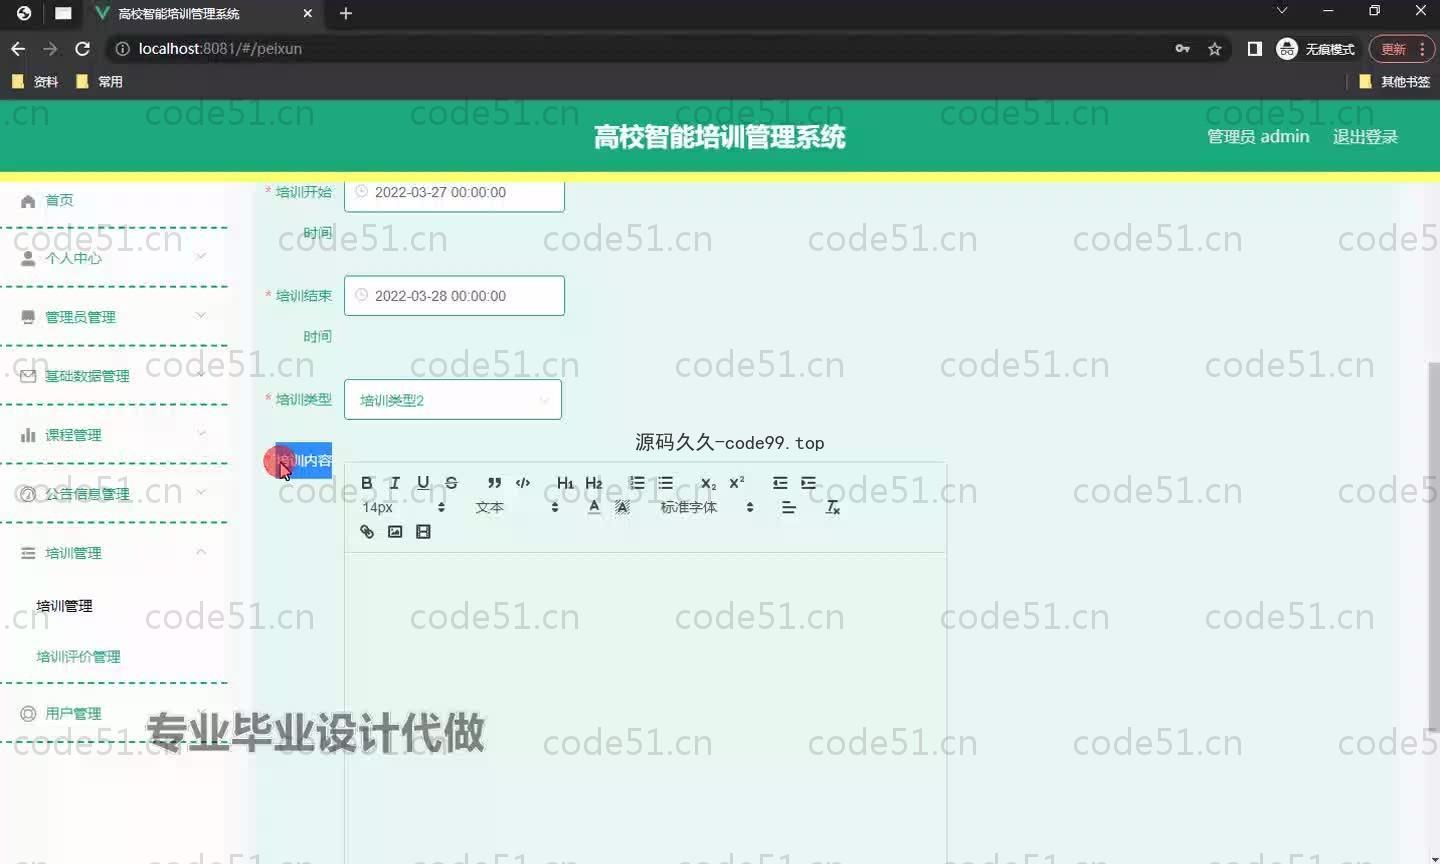Toggle underline formatting in the editor

pos(423,483)
